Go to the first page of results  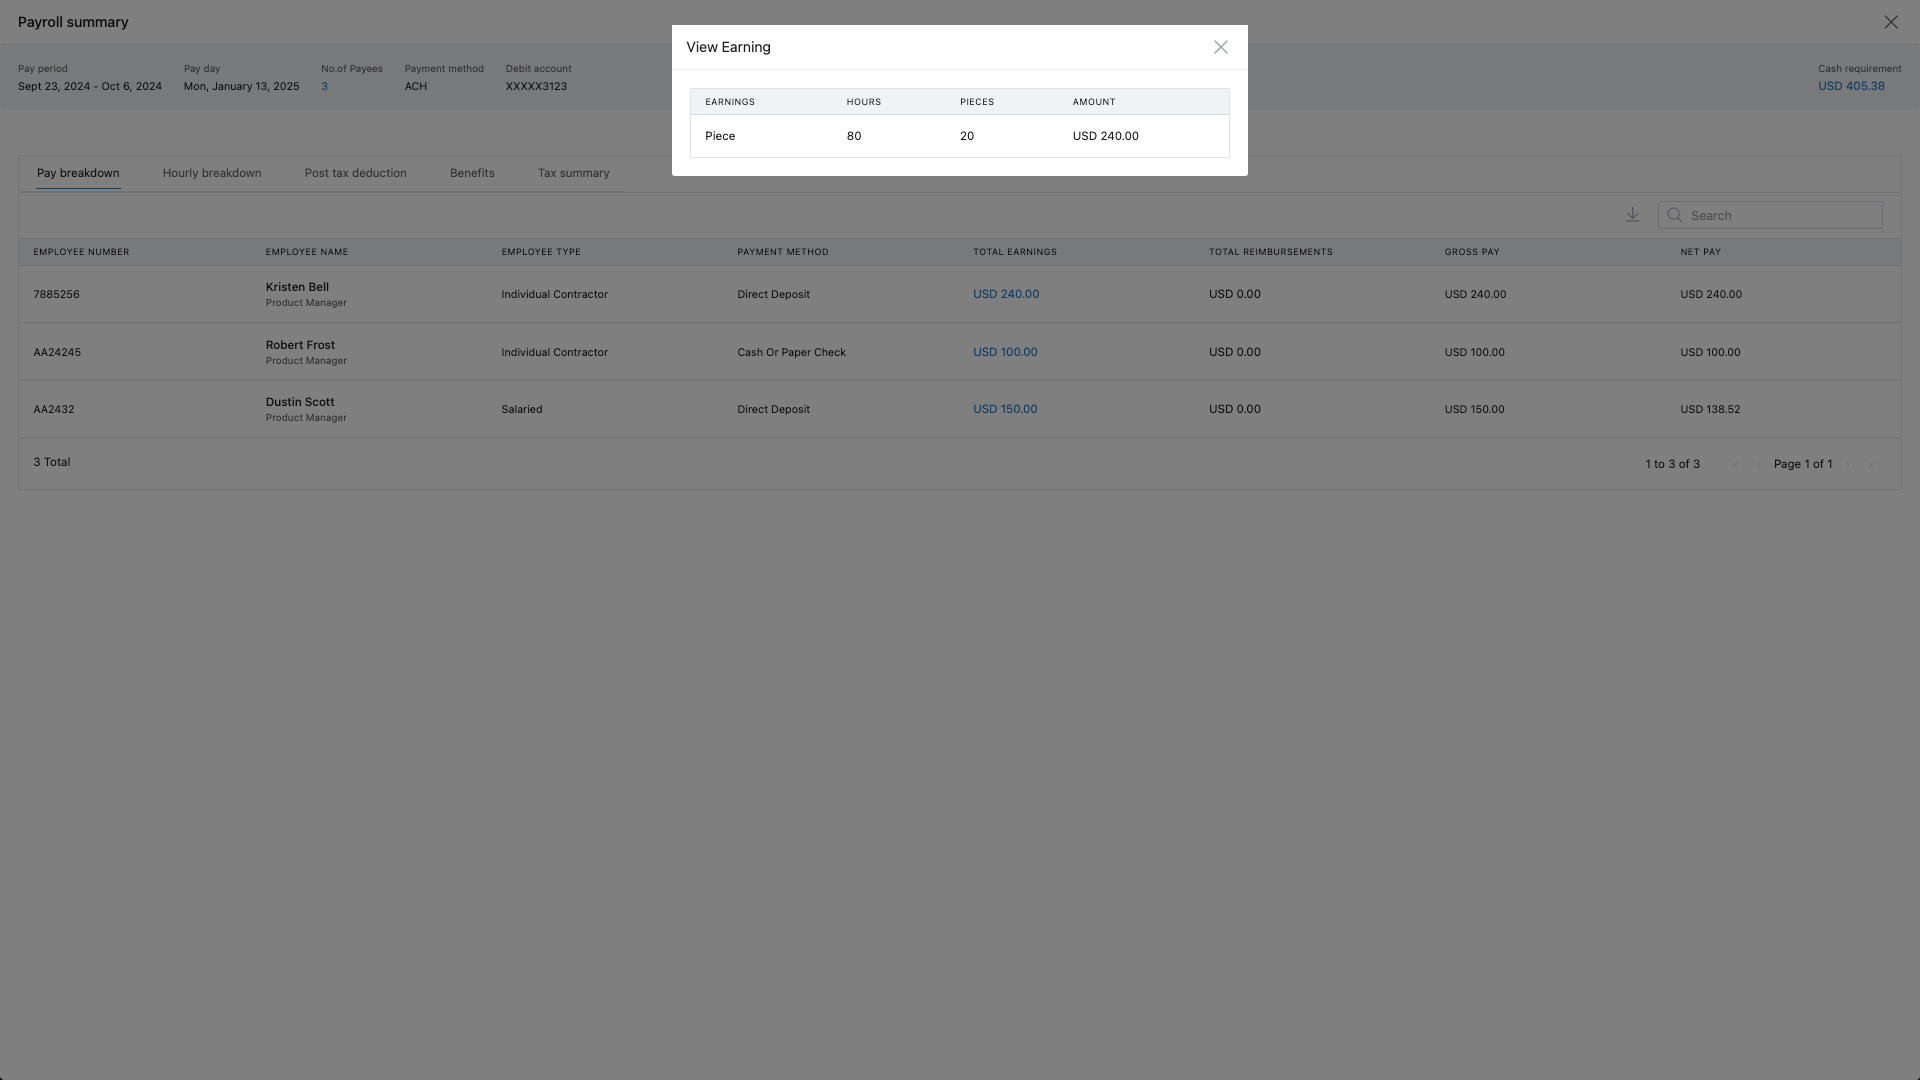1735,464
